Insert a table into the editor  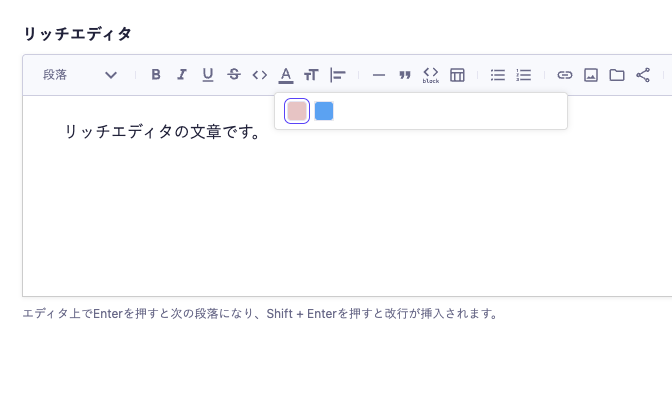(x=457, y=75)
